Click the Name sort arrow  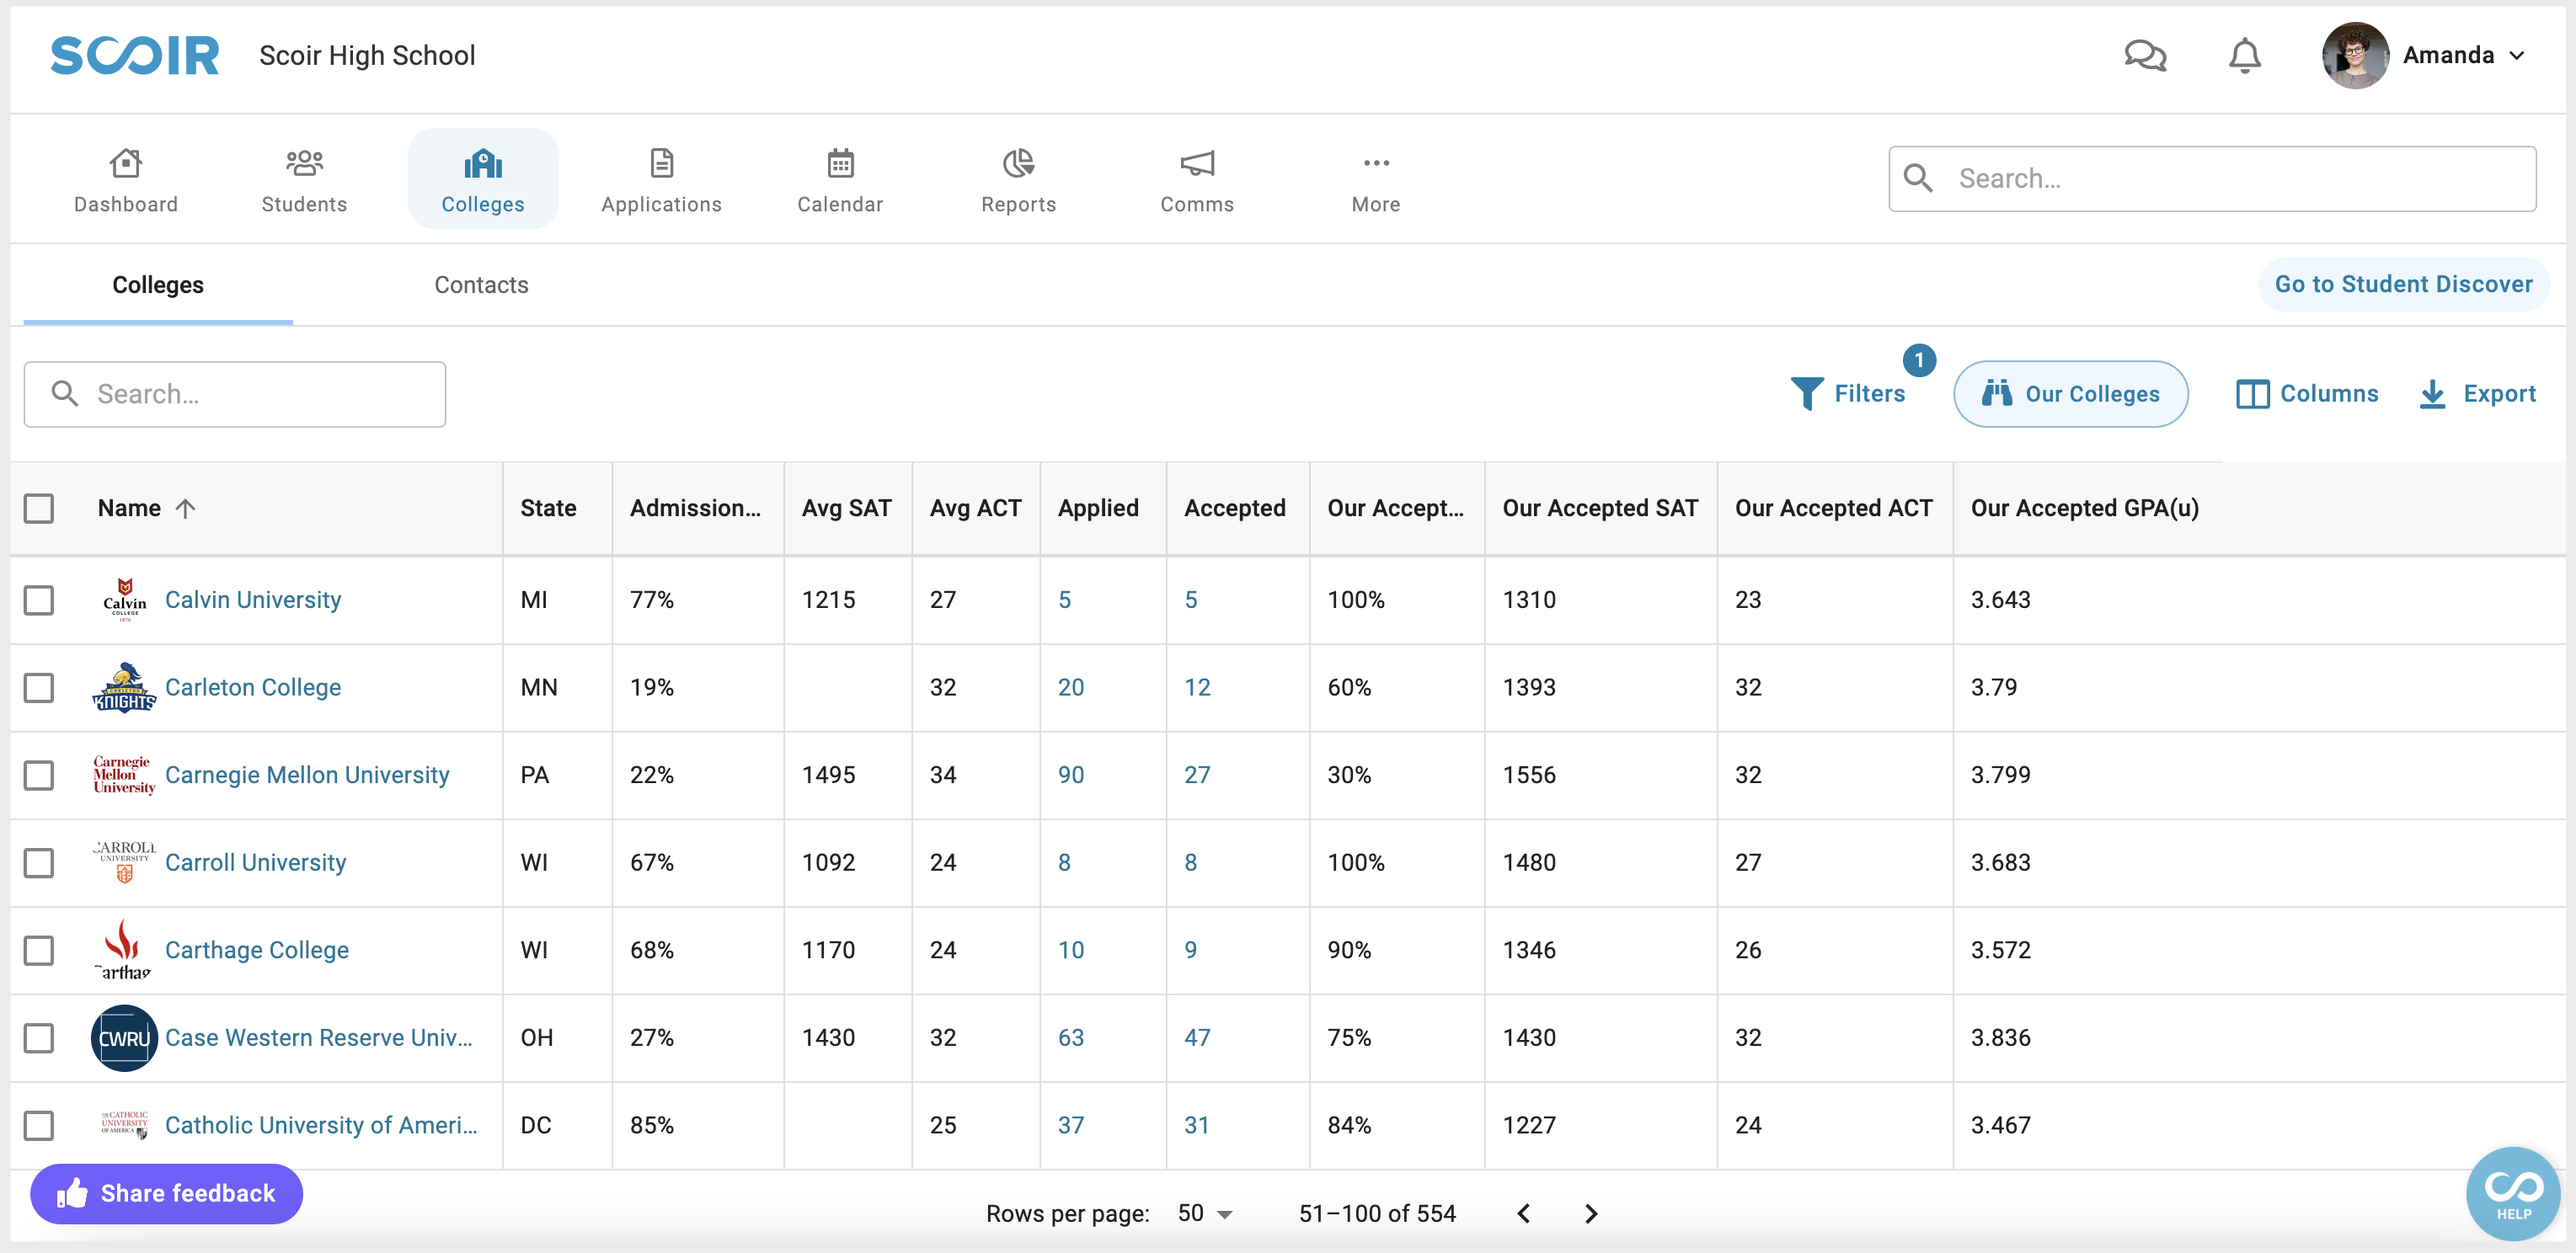185,508
